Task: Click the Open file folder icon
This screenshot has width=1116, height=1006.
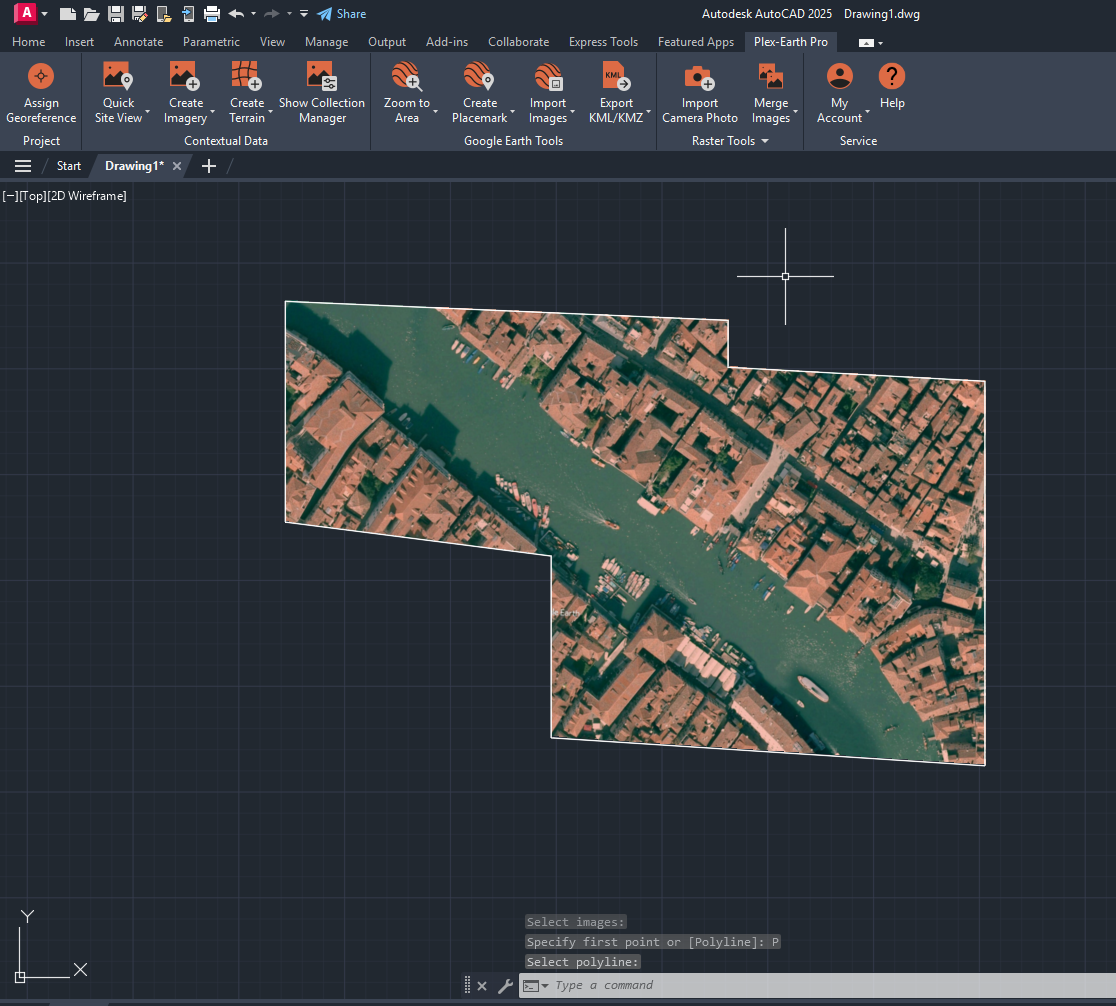Action: (91, 14)
